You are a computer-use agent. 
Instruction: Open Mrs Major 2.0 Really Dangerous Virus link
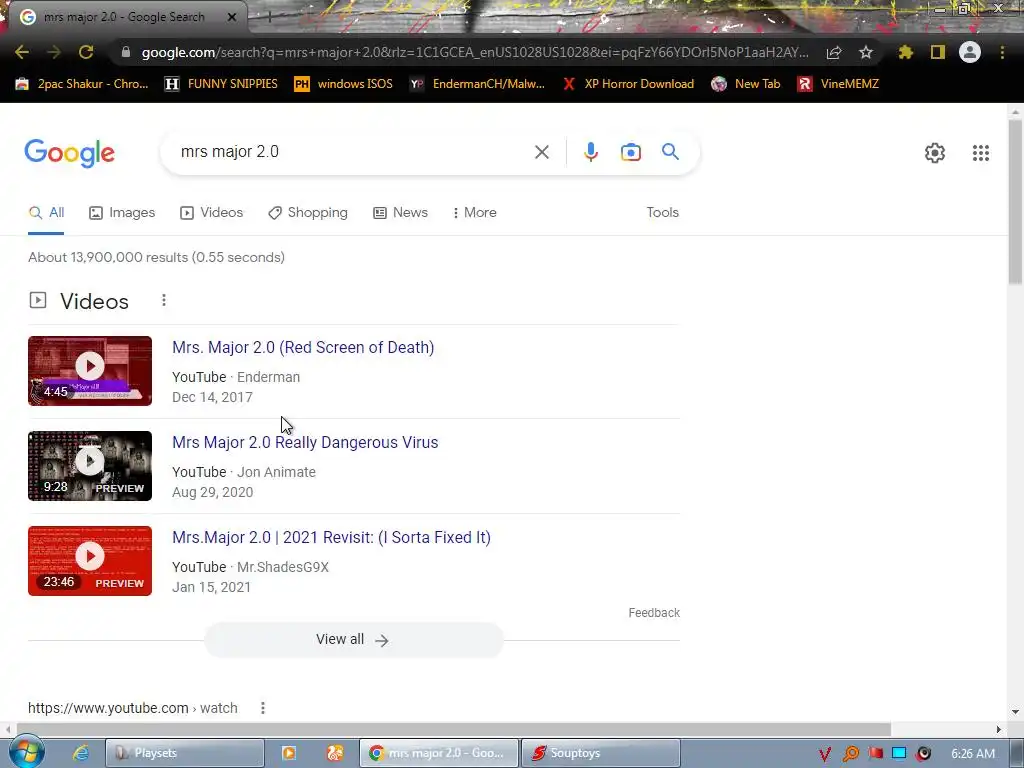click(305, 443)
